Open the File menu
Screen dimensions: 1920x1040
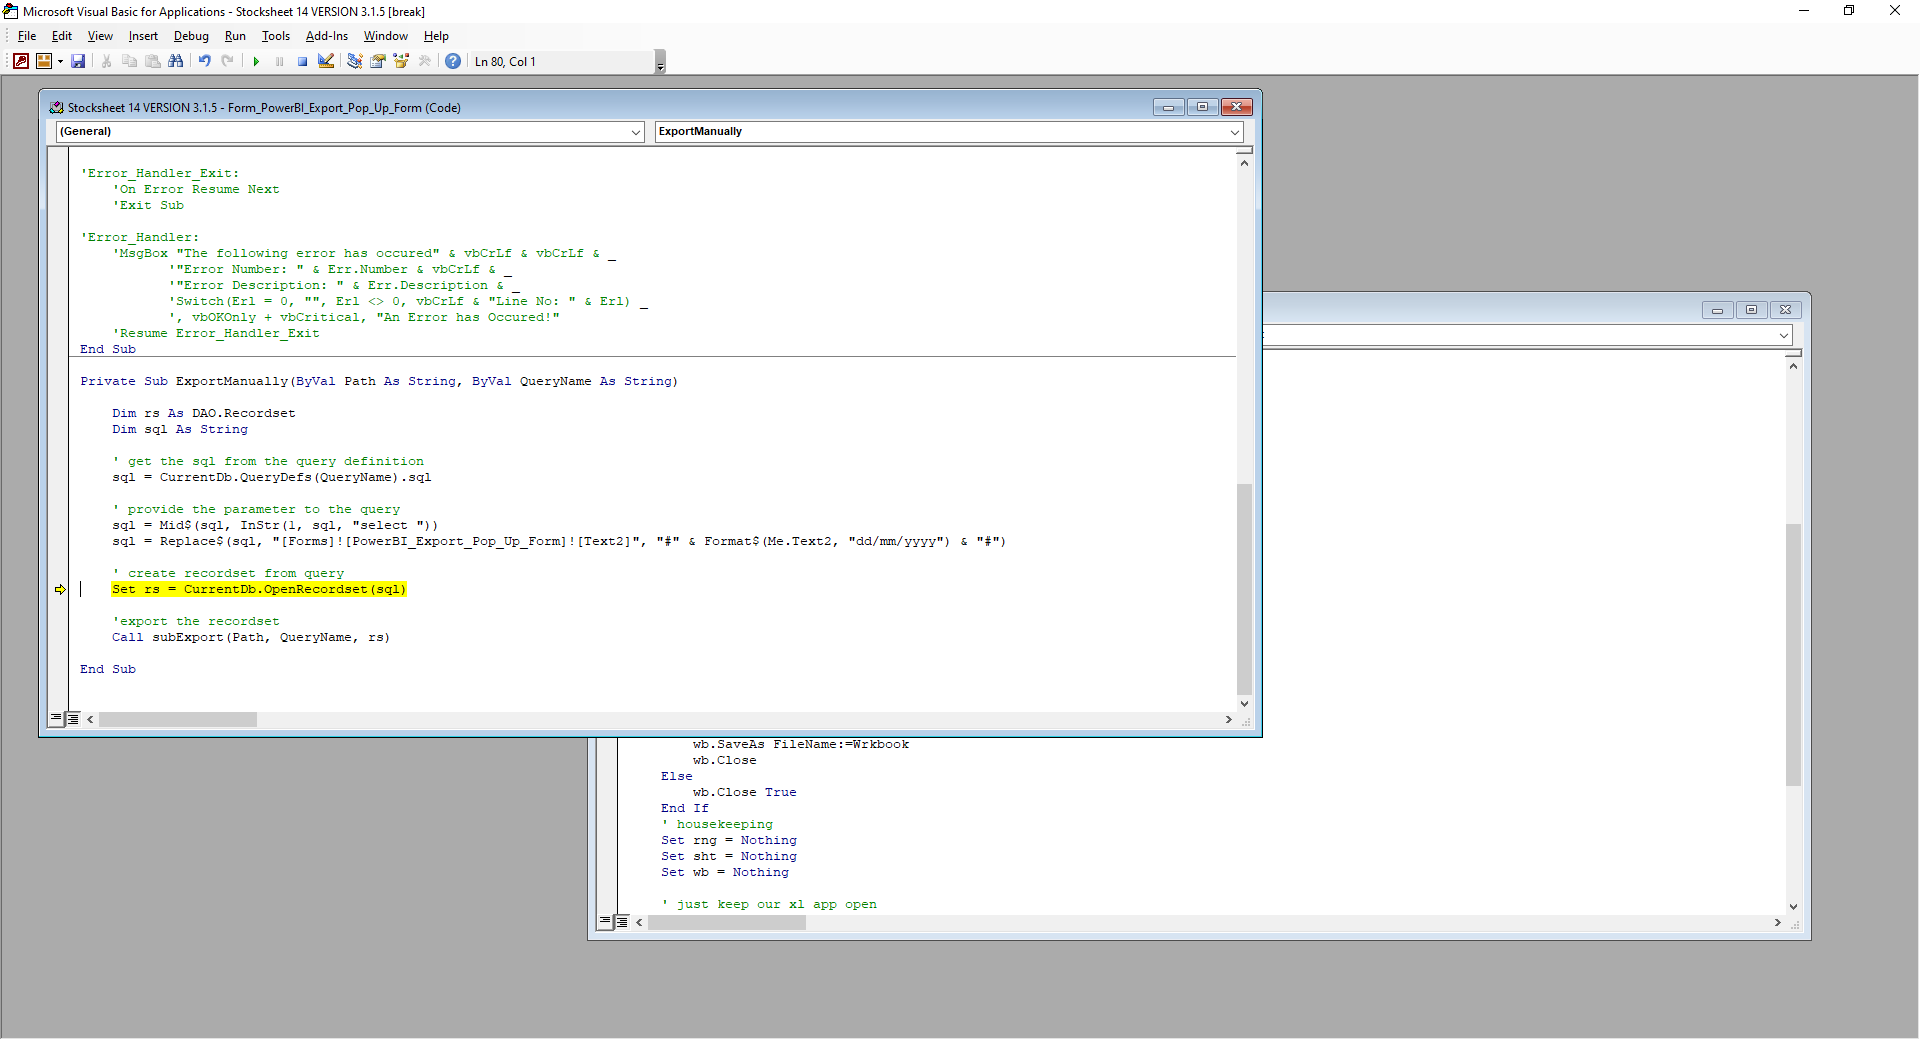pos(27,36)
